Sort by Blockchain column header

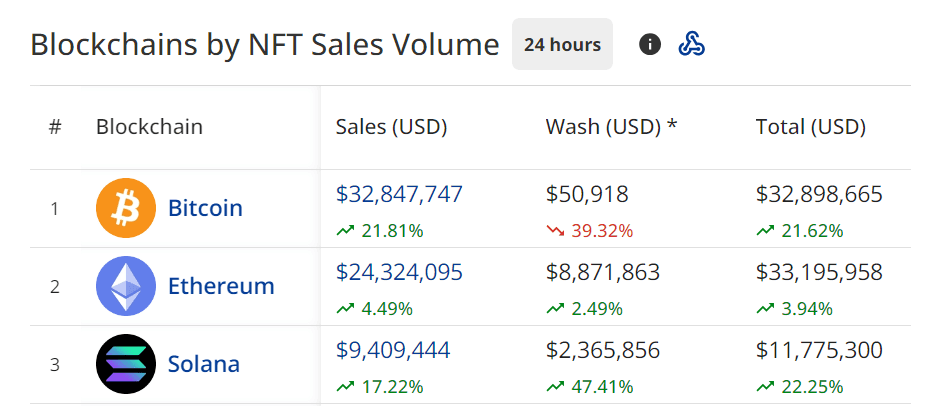click(149, 127)
